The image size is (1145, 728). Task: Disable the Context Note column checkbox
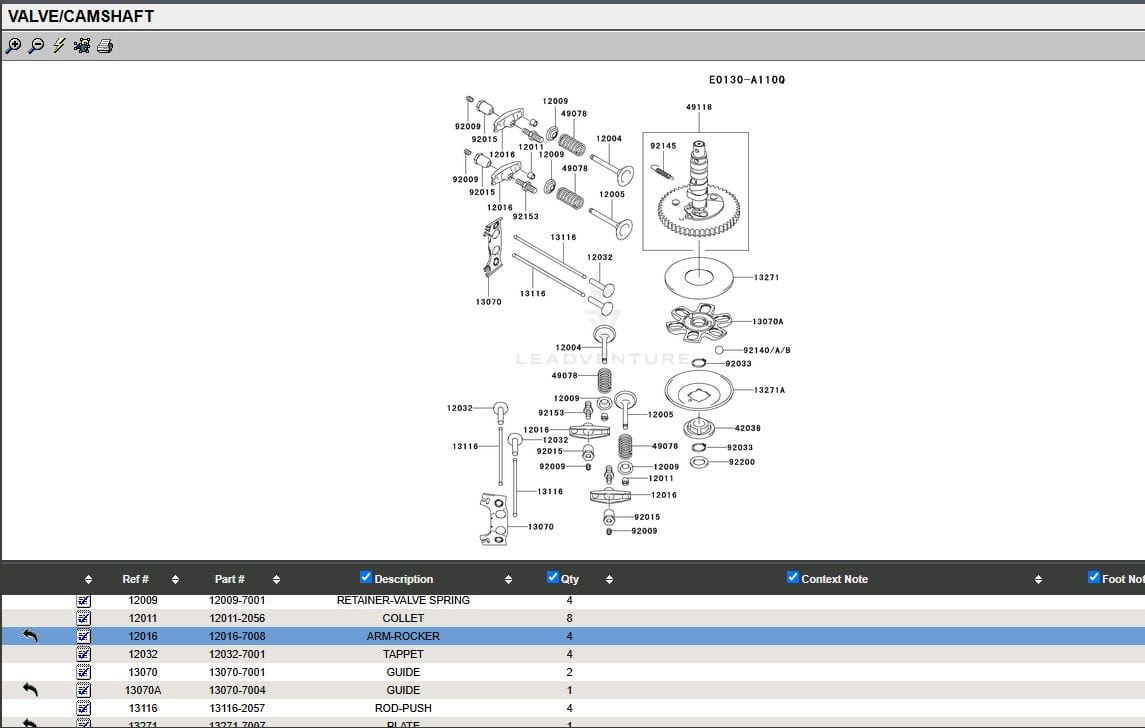(793, 577)
